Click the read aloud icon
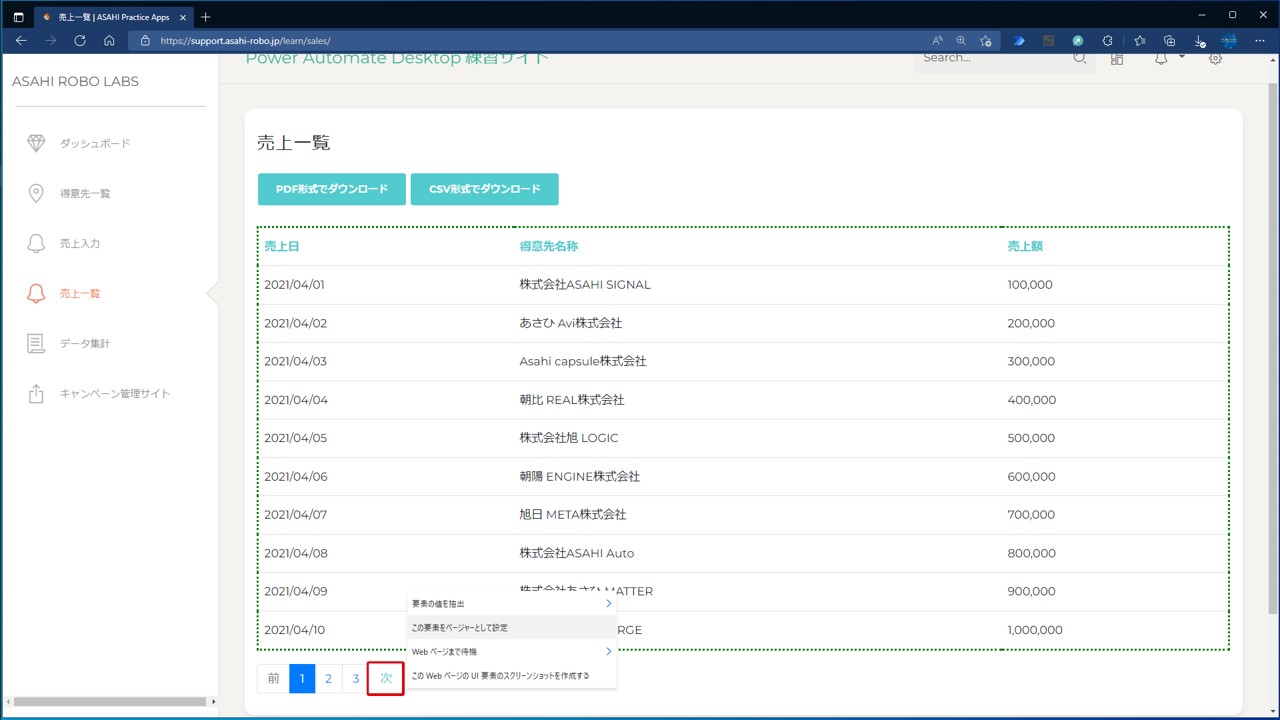1280x720 pixels. tap(937, 41)
